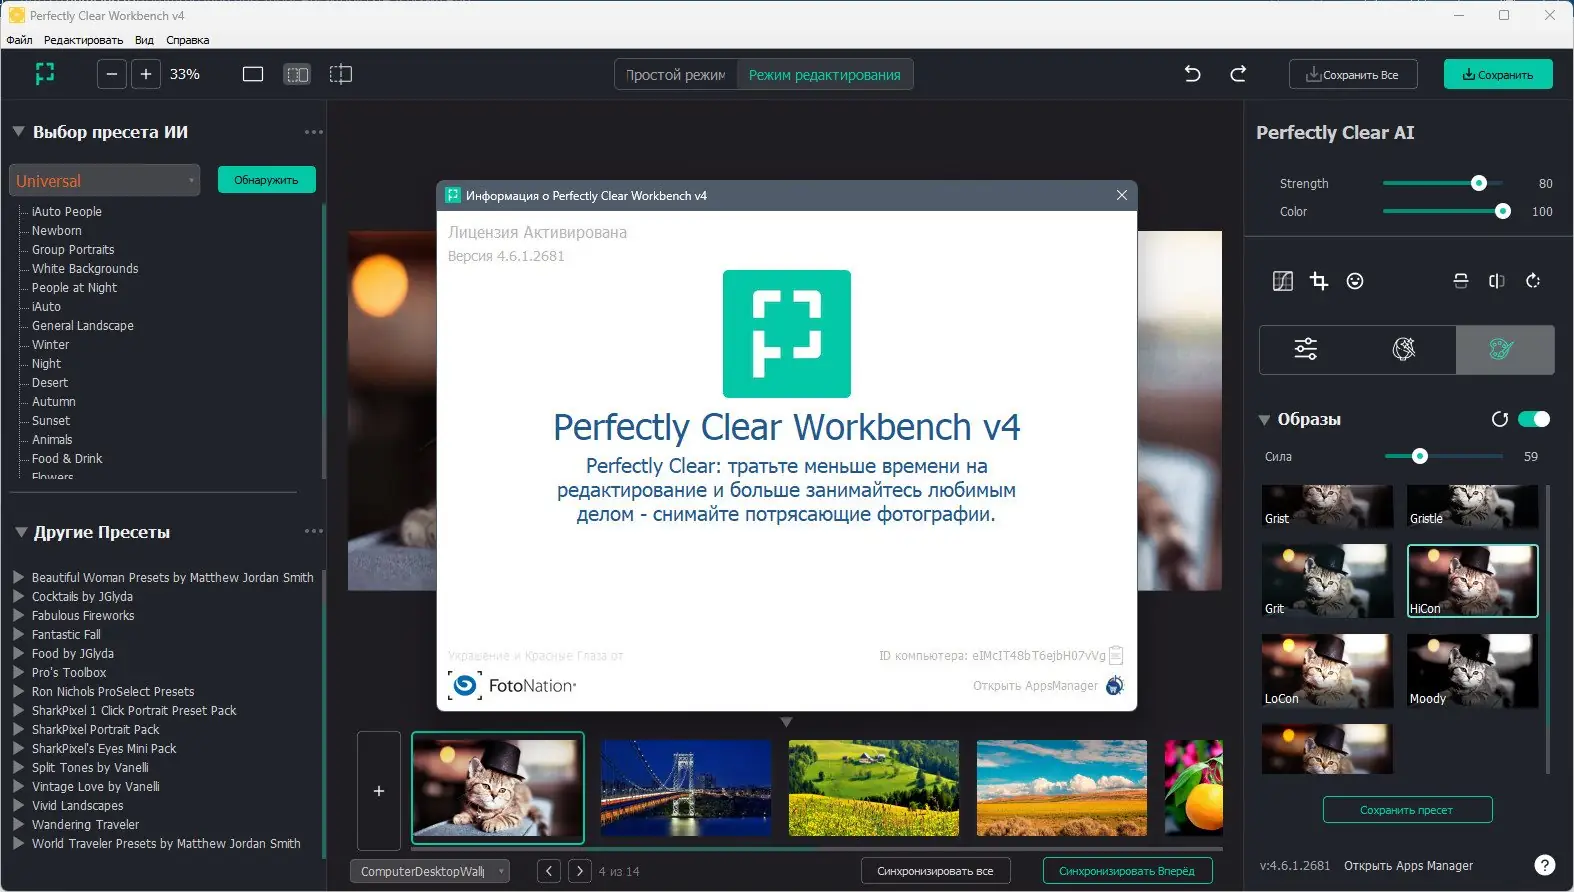Switch to the retouch brush tab
Screen dimensions: 1574x892
(1405, 349)
